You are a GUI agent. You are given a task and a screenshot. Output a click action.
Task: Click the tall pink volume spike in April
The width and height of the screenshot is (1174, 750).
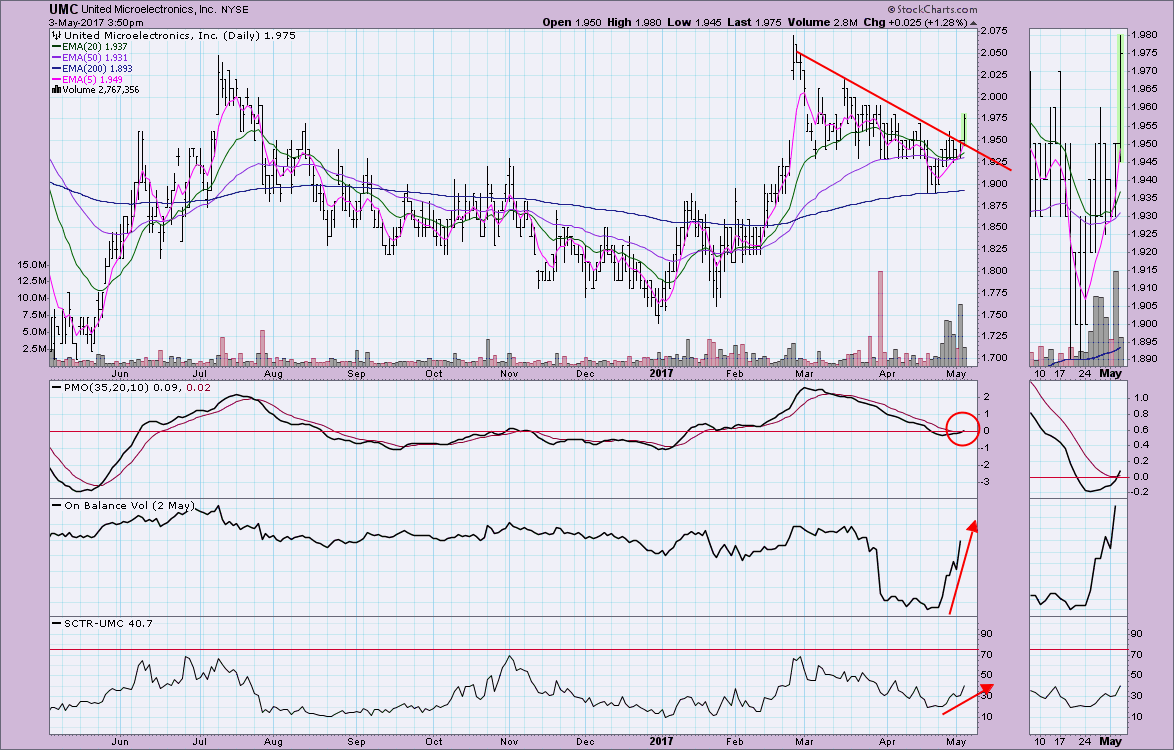880,310
